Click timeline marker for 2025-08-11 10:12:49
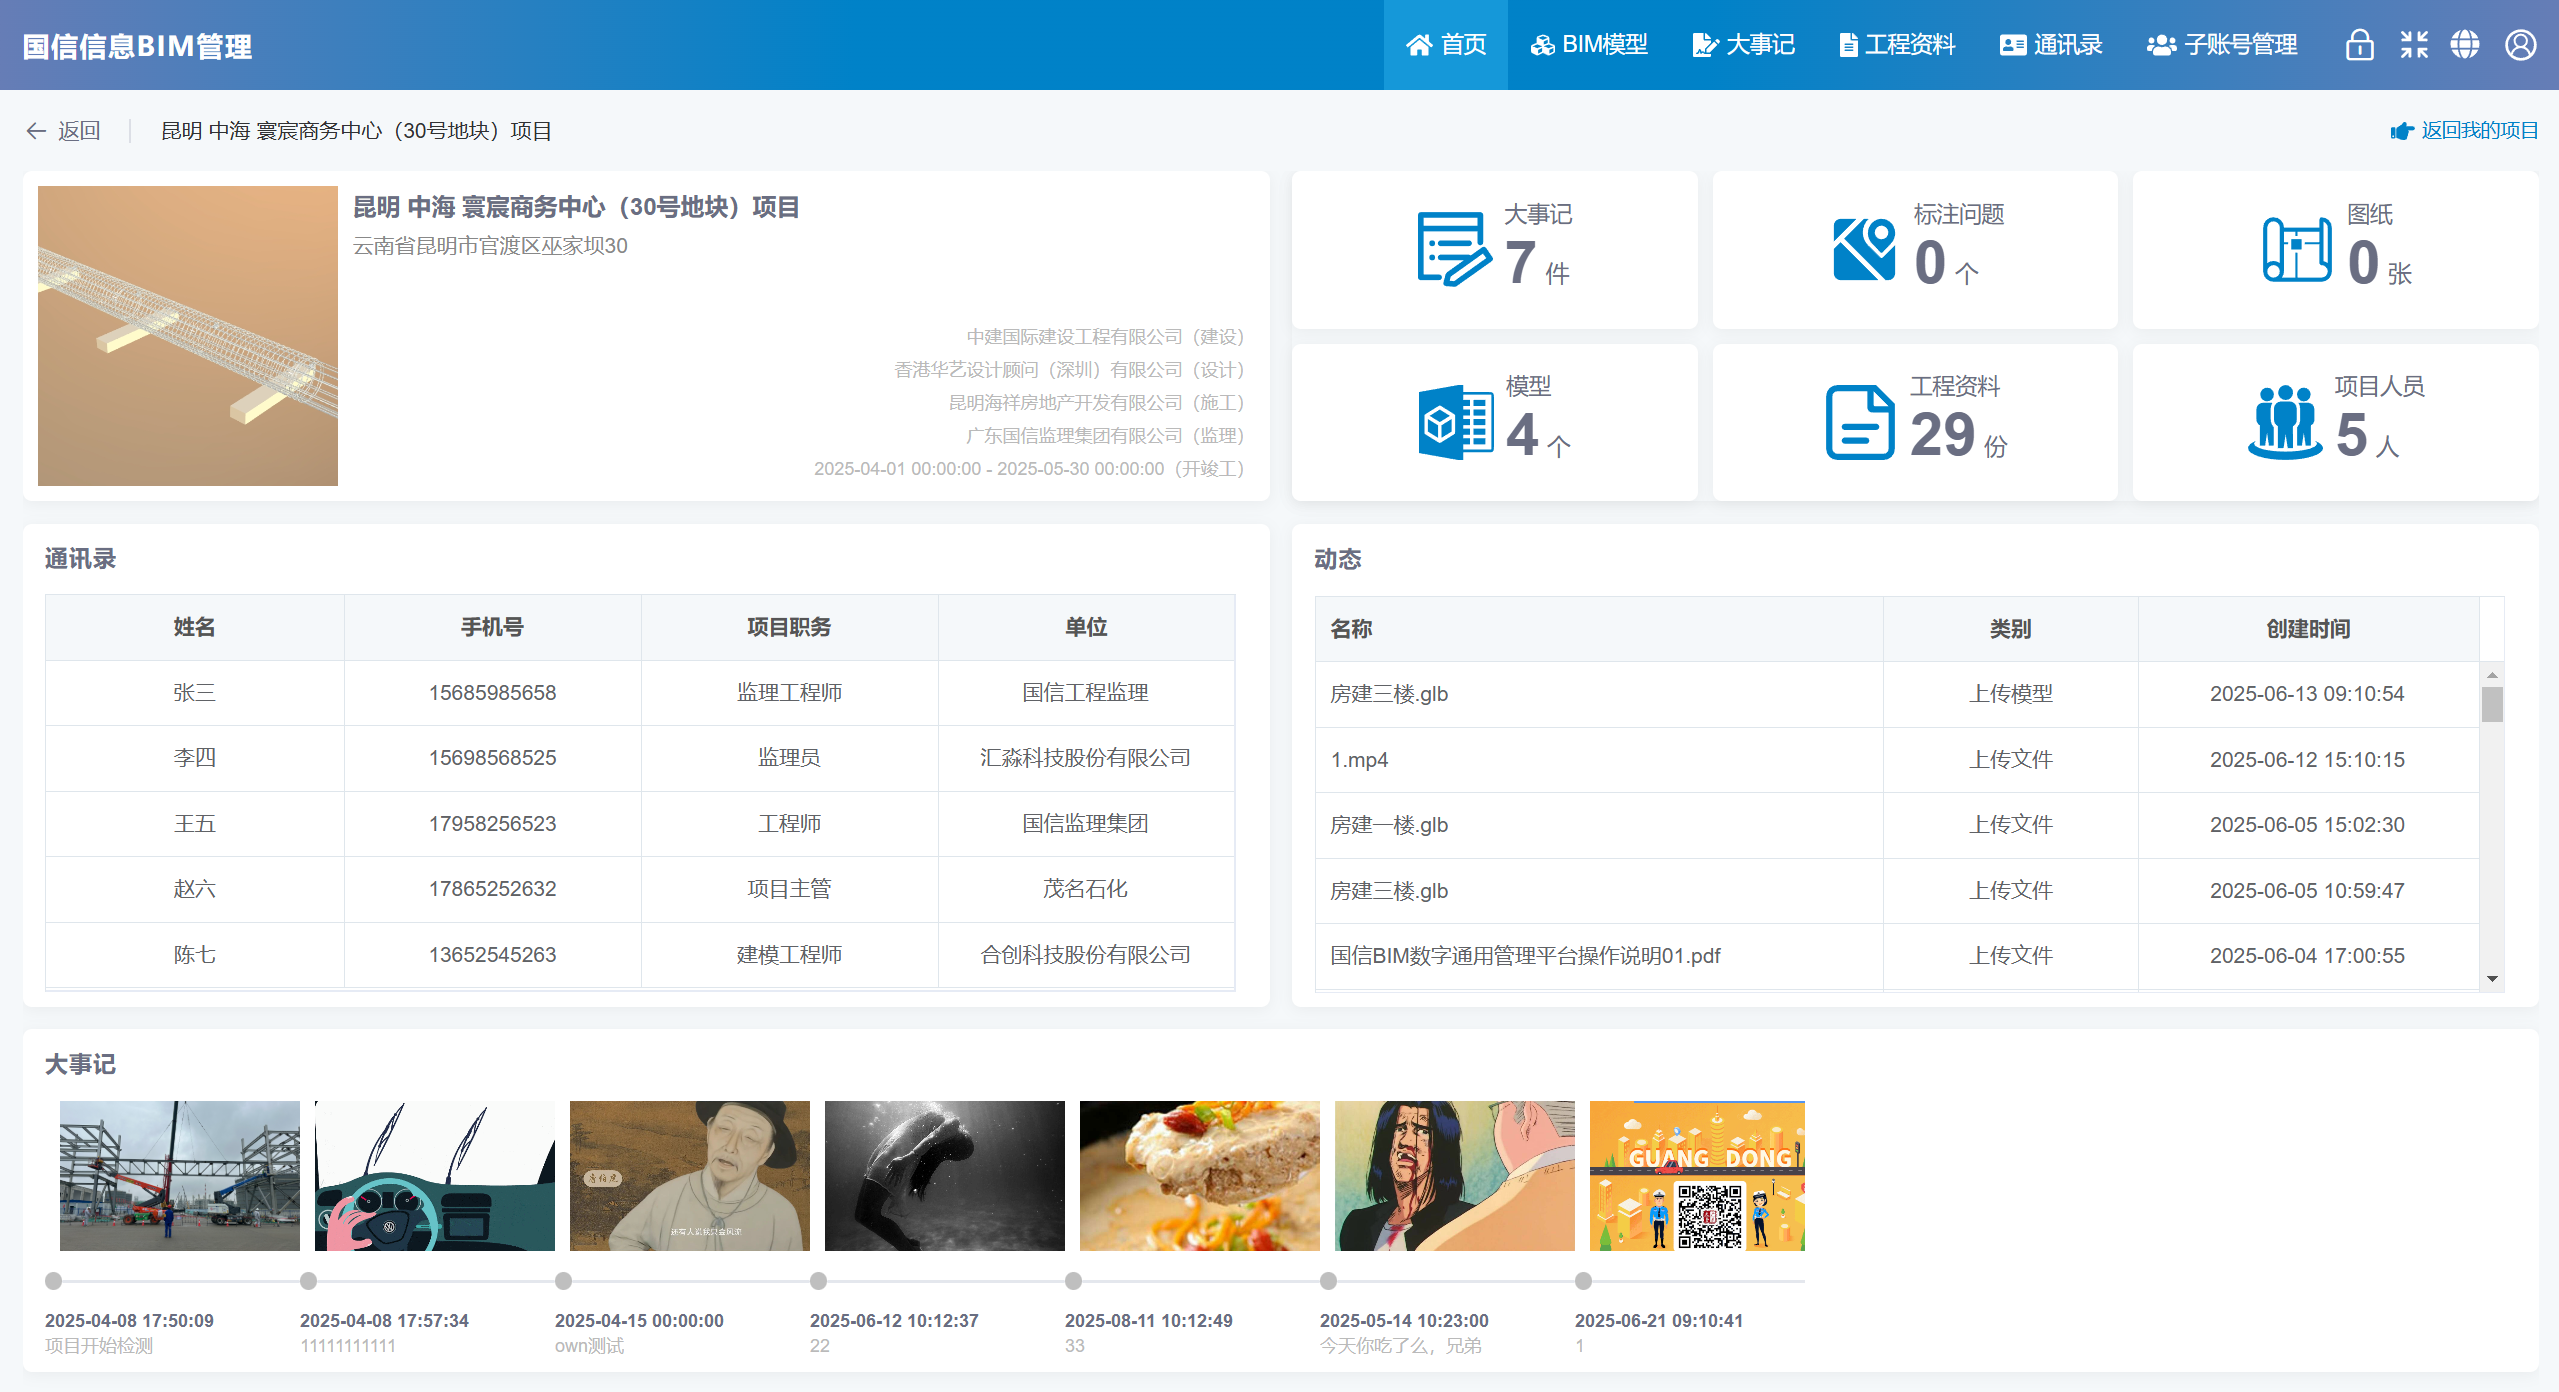This screenshot has width=2559, height=1392. click(1074, 1281)
